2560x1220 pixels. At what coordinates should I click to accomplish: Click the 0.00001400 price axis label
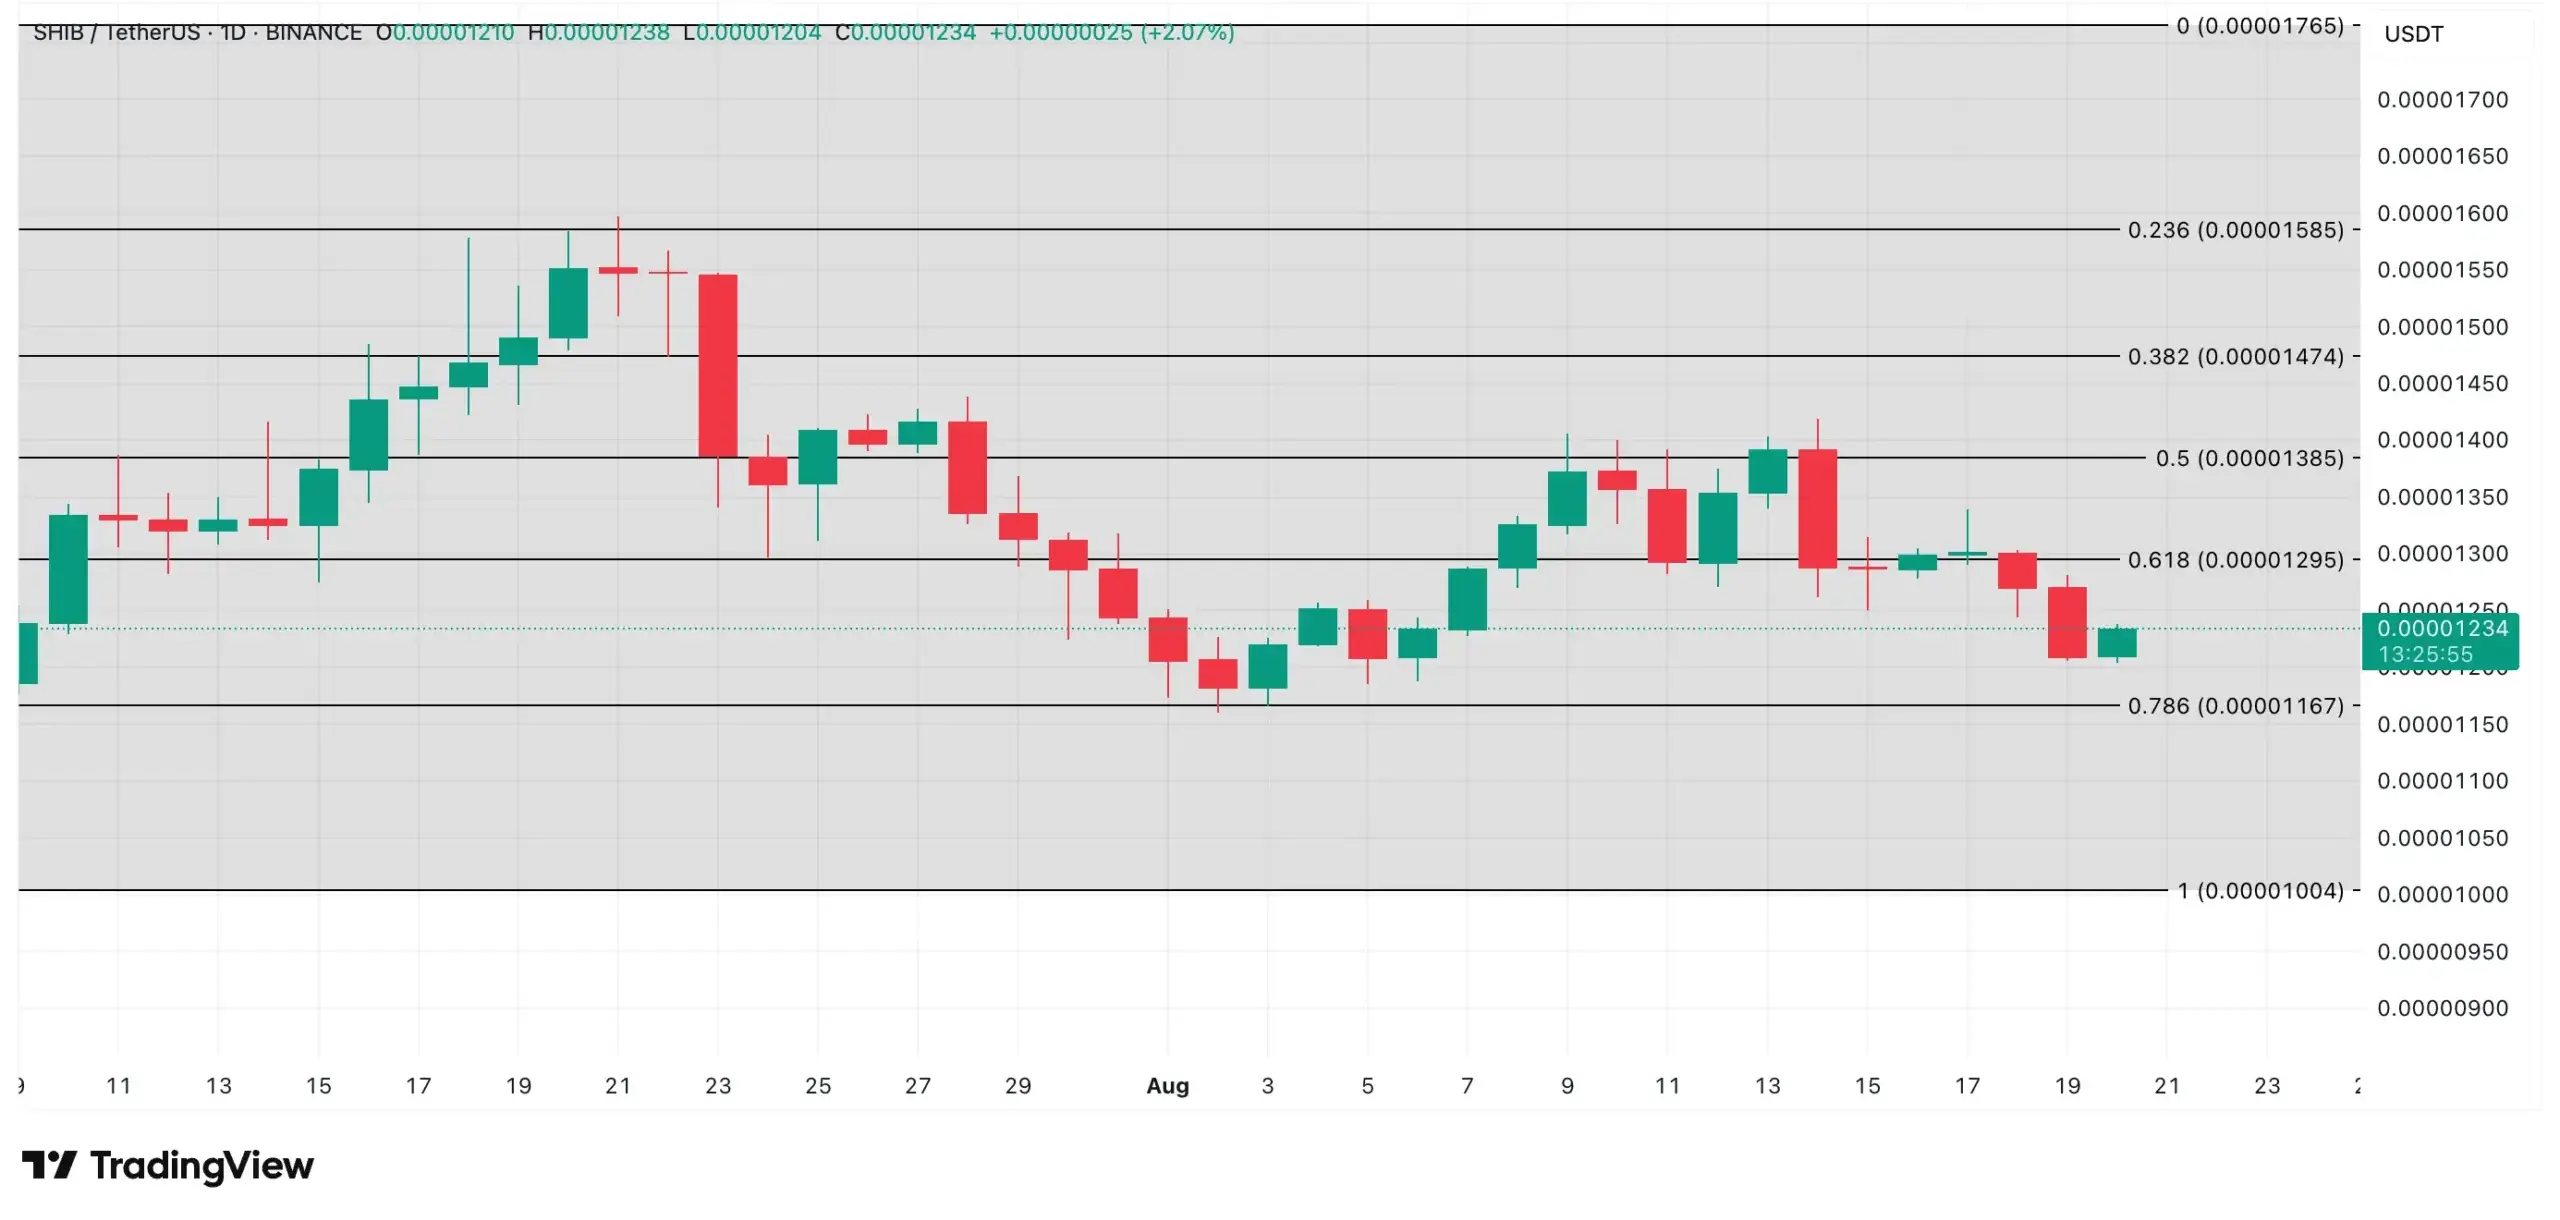point(2442,440)
